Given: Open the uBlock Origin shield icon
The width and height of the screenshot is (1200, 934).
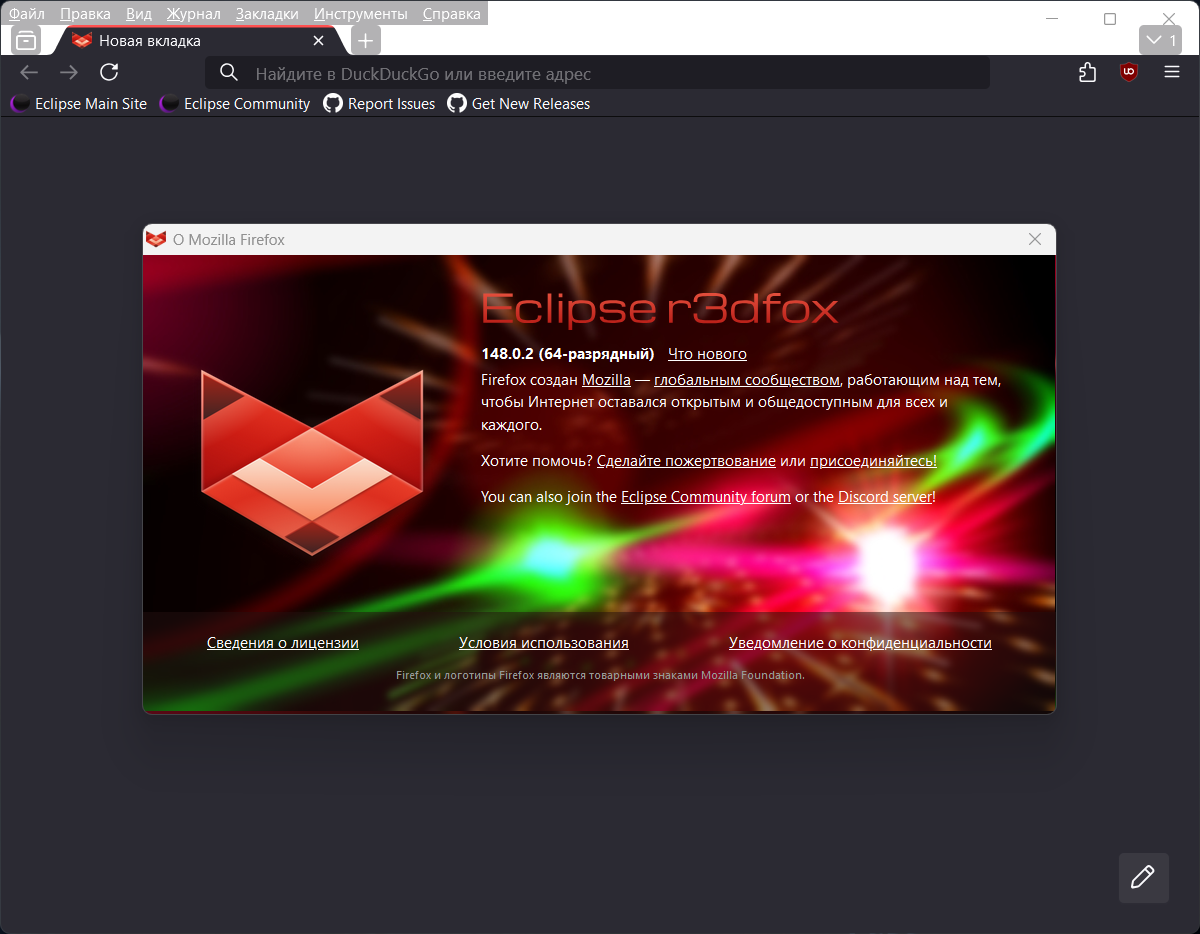Looking at the screenshot, I should 1129,72.
